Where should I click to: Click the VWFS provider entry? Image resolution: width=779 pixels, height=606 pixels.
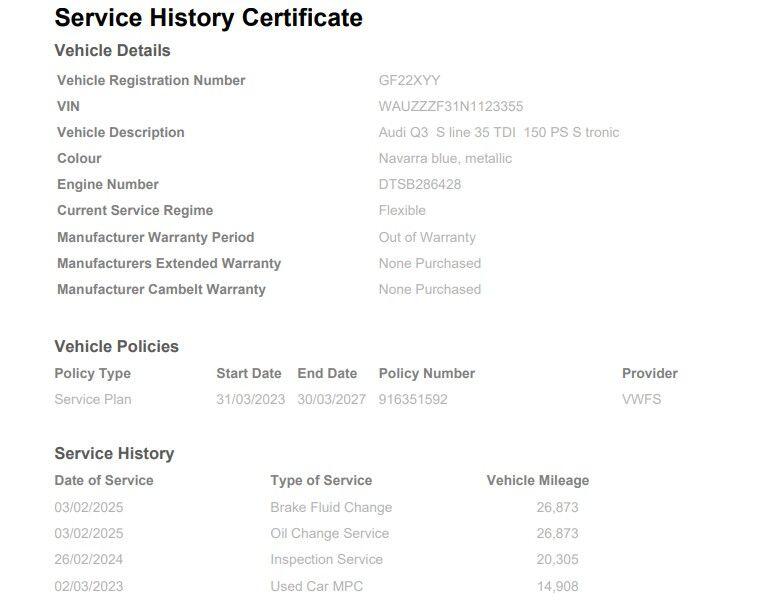(x=641, y=399)
